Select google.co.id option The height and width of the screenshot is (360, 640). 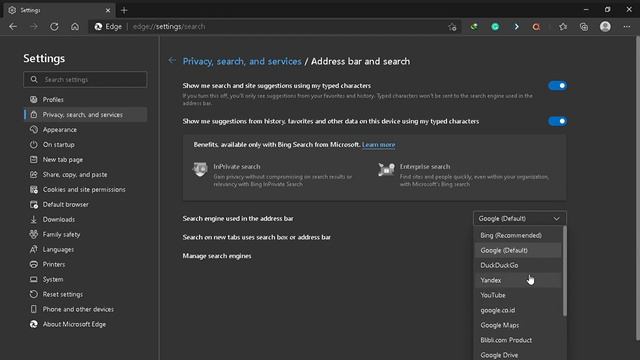point(518,310)
